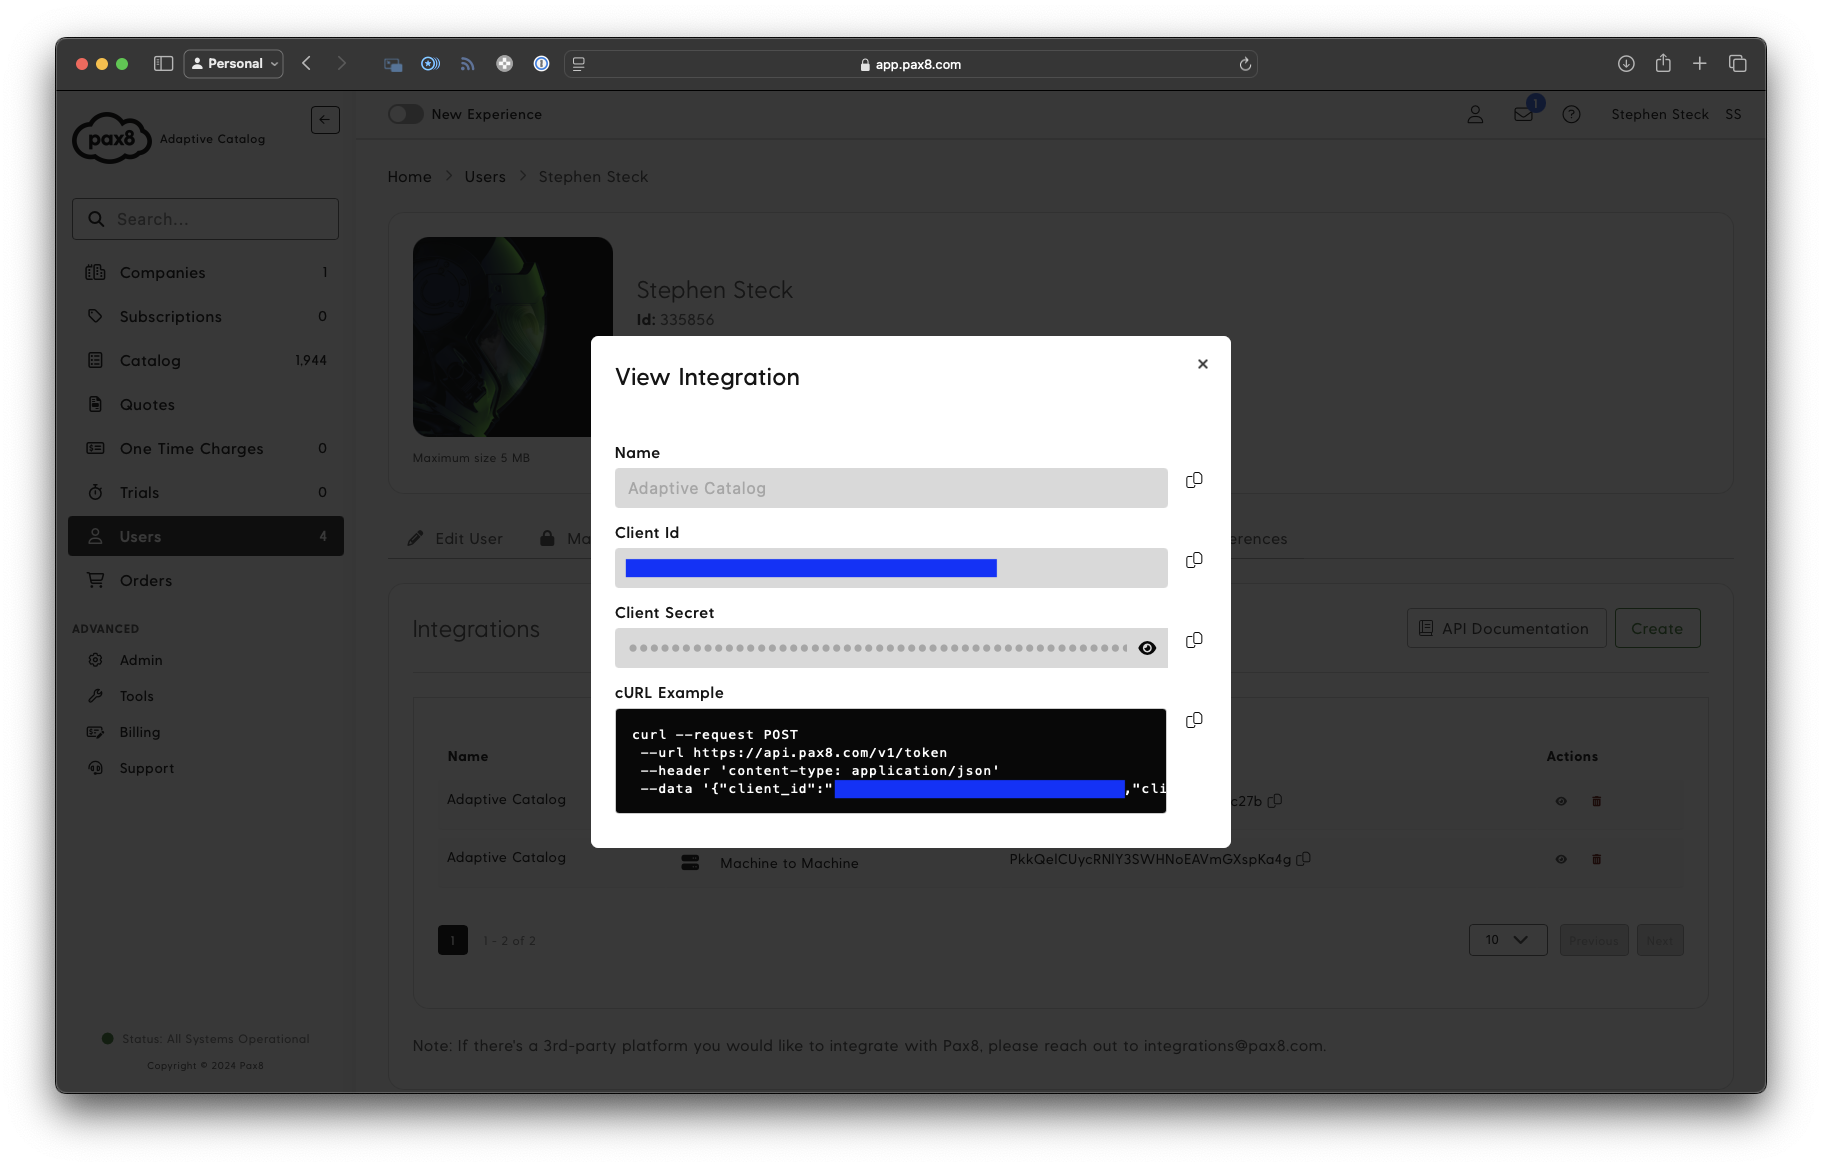Select Users in the sidebar
This screenshot has width=1822, height=1167.
(x=206, y=536)
